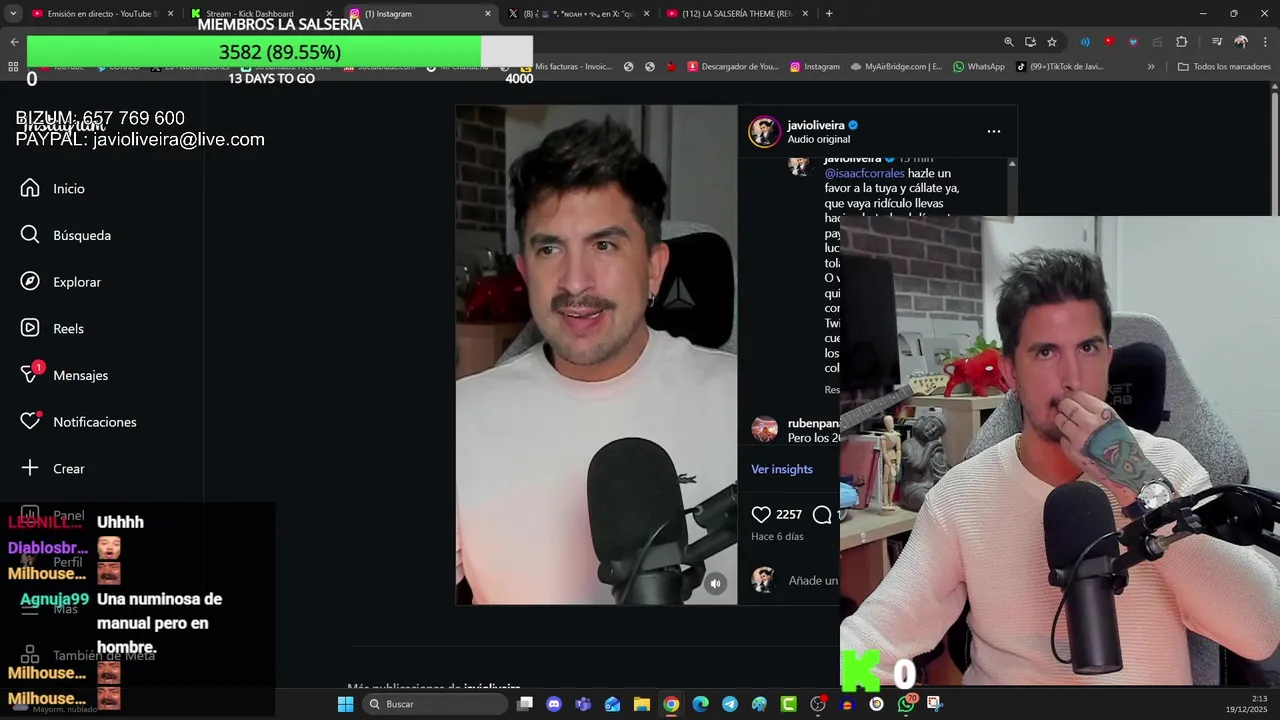Viewport: 1280px width, 720px height.
Task: Open Instagram Inicio home icon
Action: tap(30, 188)
